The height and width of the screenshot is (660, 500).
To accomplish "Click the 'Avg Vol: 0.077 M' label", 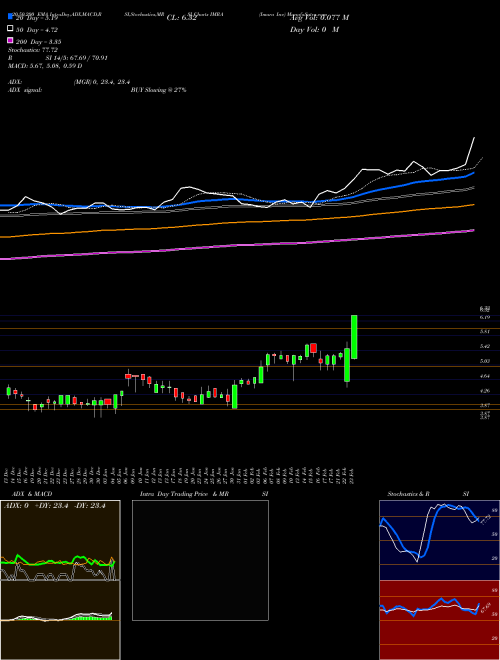I will (x=319, y=18).
